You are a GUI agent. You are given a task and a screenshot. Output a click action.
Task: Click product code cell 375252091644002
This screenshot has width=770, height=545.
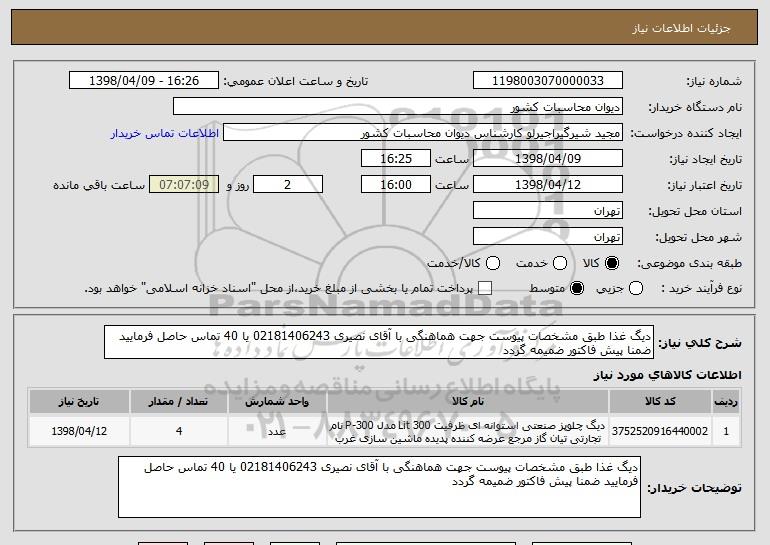[660, 431]
